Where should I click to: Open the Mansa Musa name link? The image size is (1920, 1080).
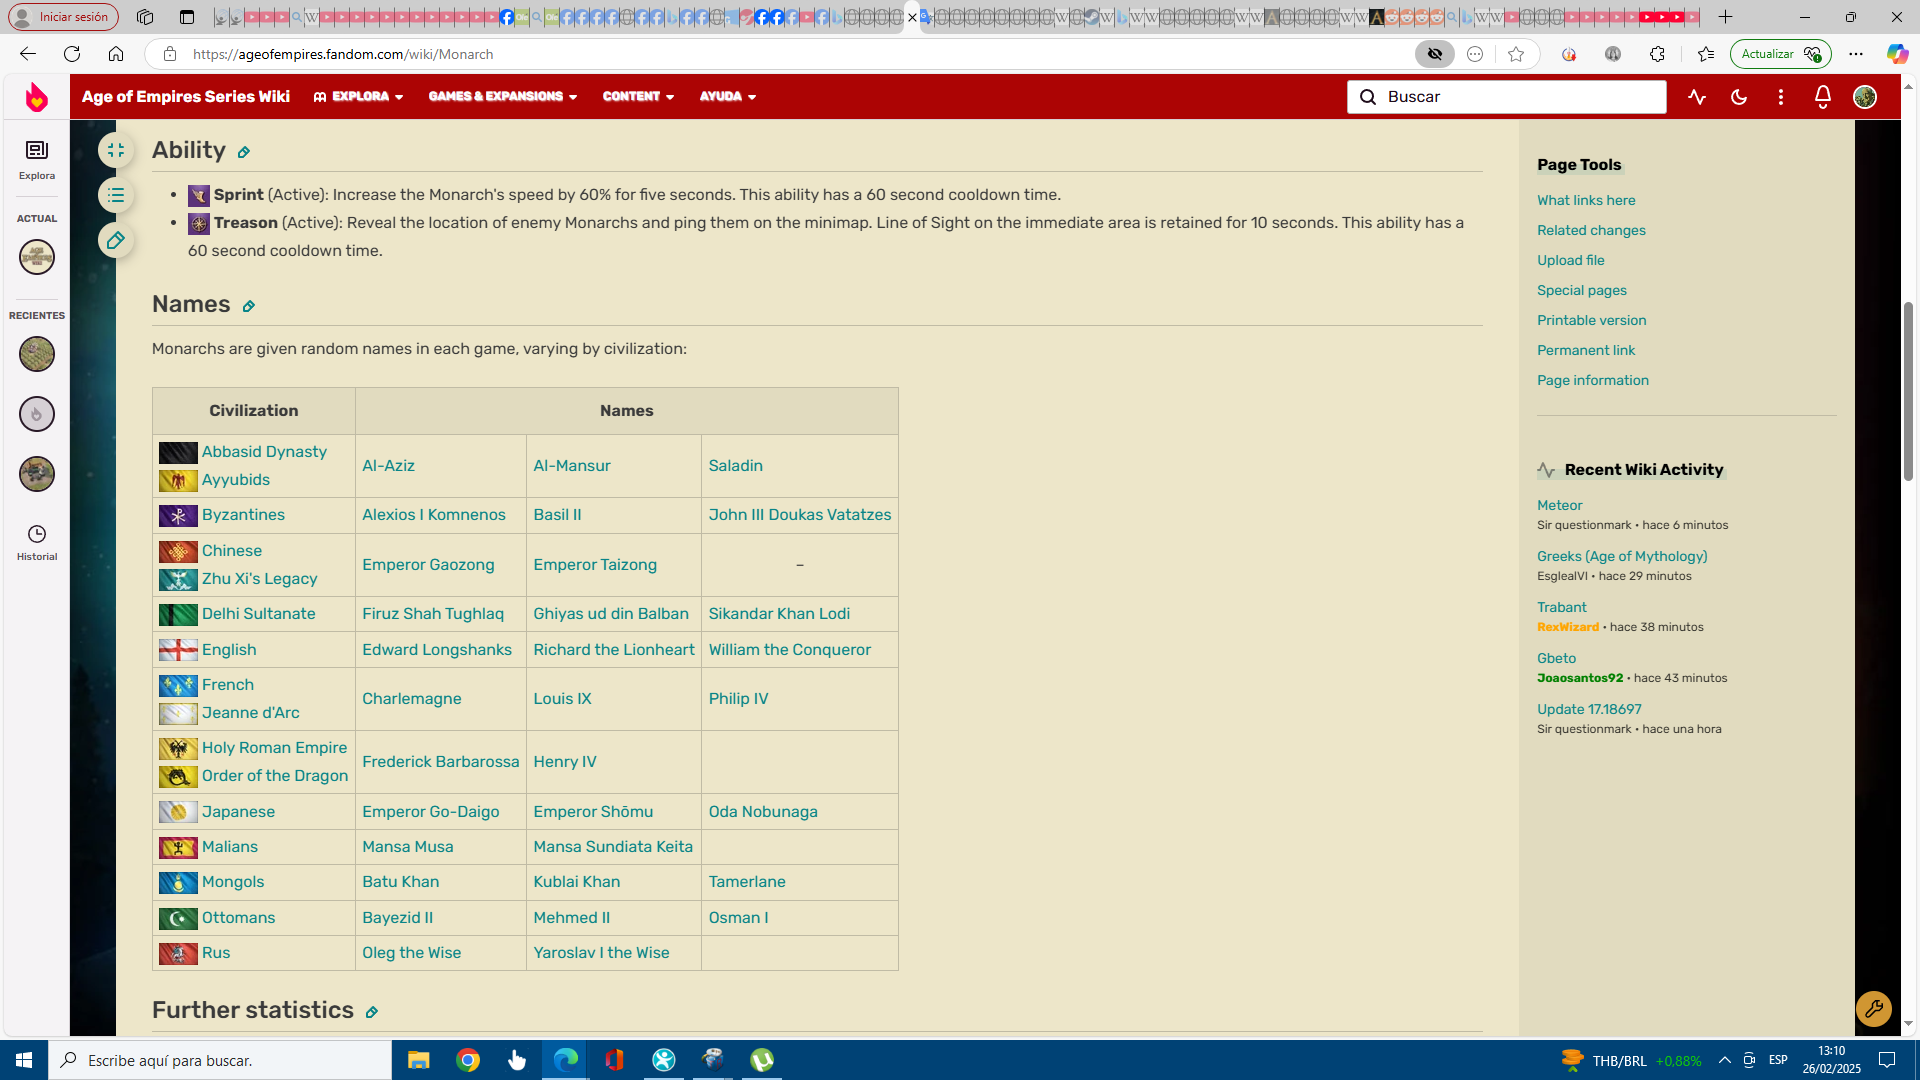pos(408,847)
